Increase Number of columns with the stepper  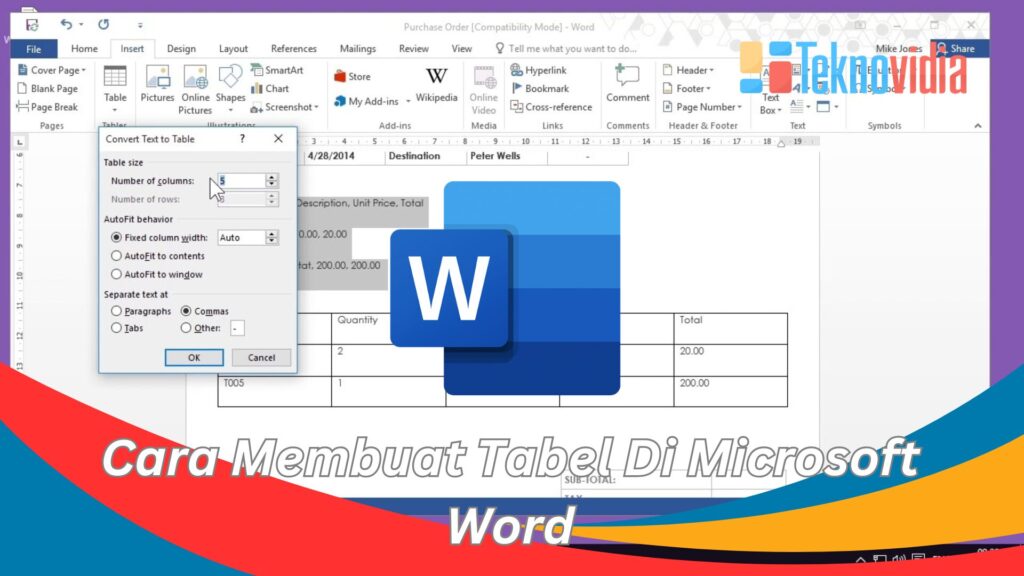(270, 176)
